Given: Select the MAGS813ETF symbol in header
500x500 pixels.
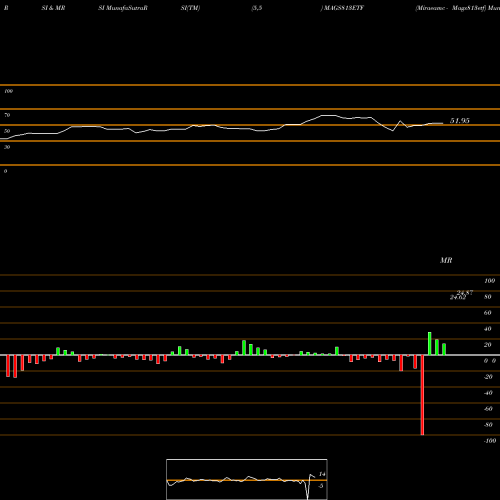Looking at the screenshot, I should click(344, 8).
